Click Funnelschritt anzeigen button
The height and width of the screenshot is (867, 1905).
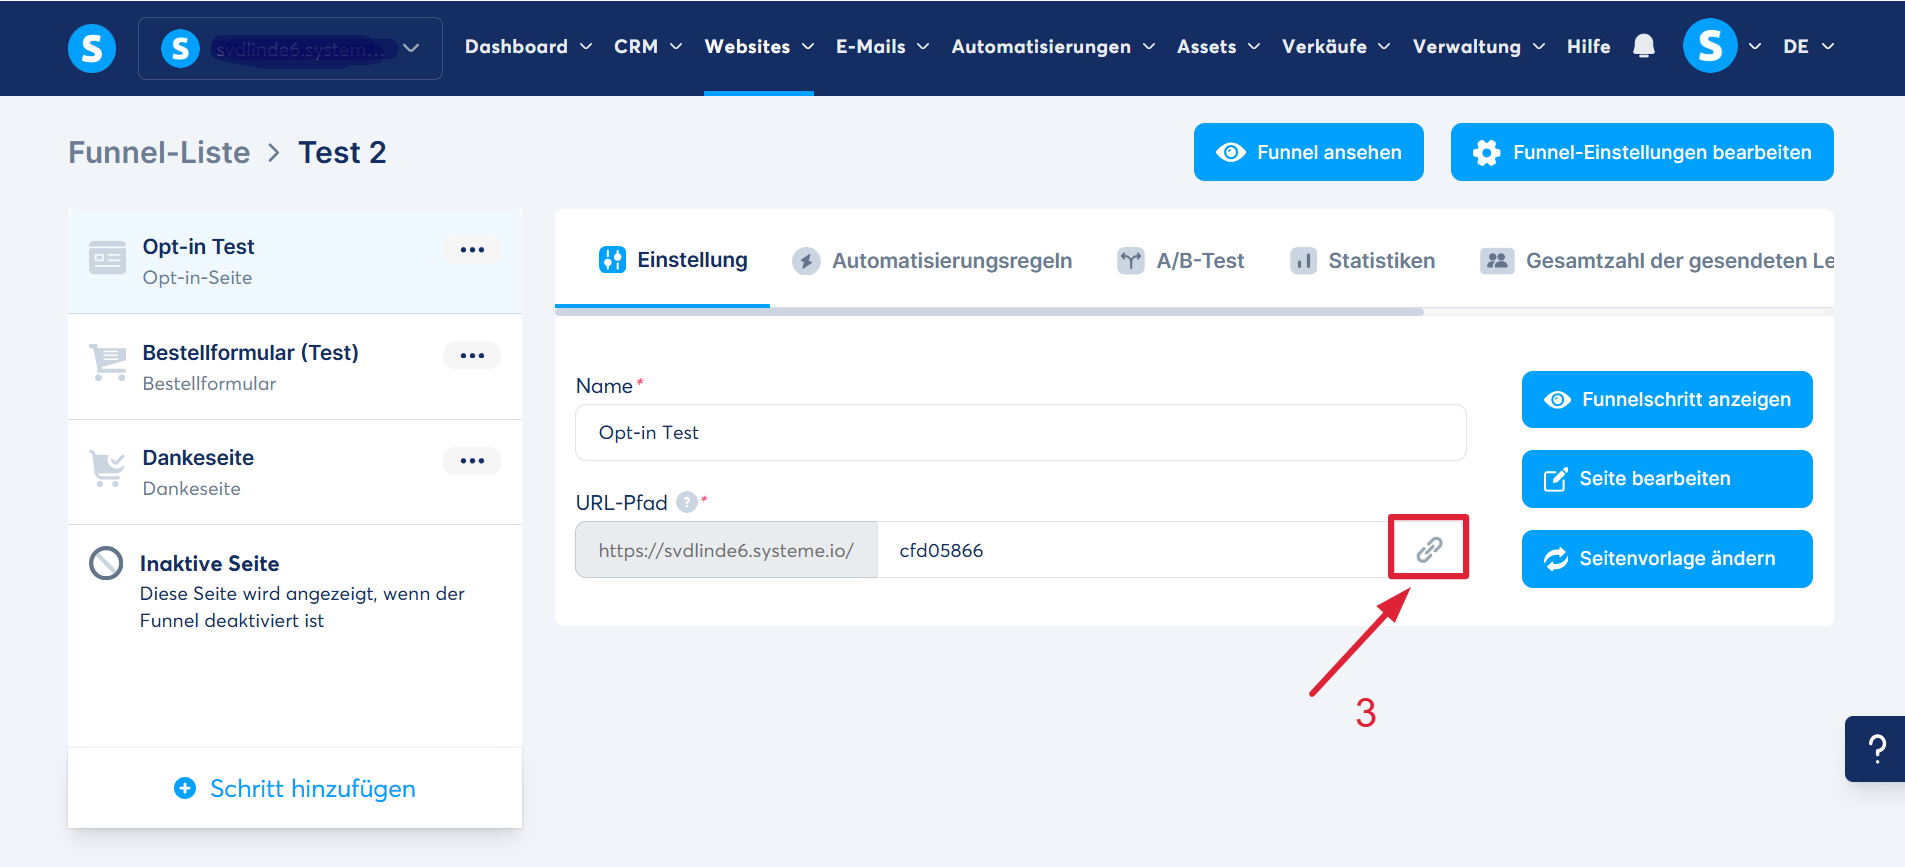point(1667,399)
